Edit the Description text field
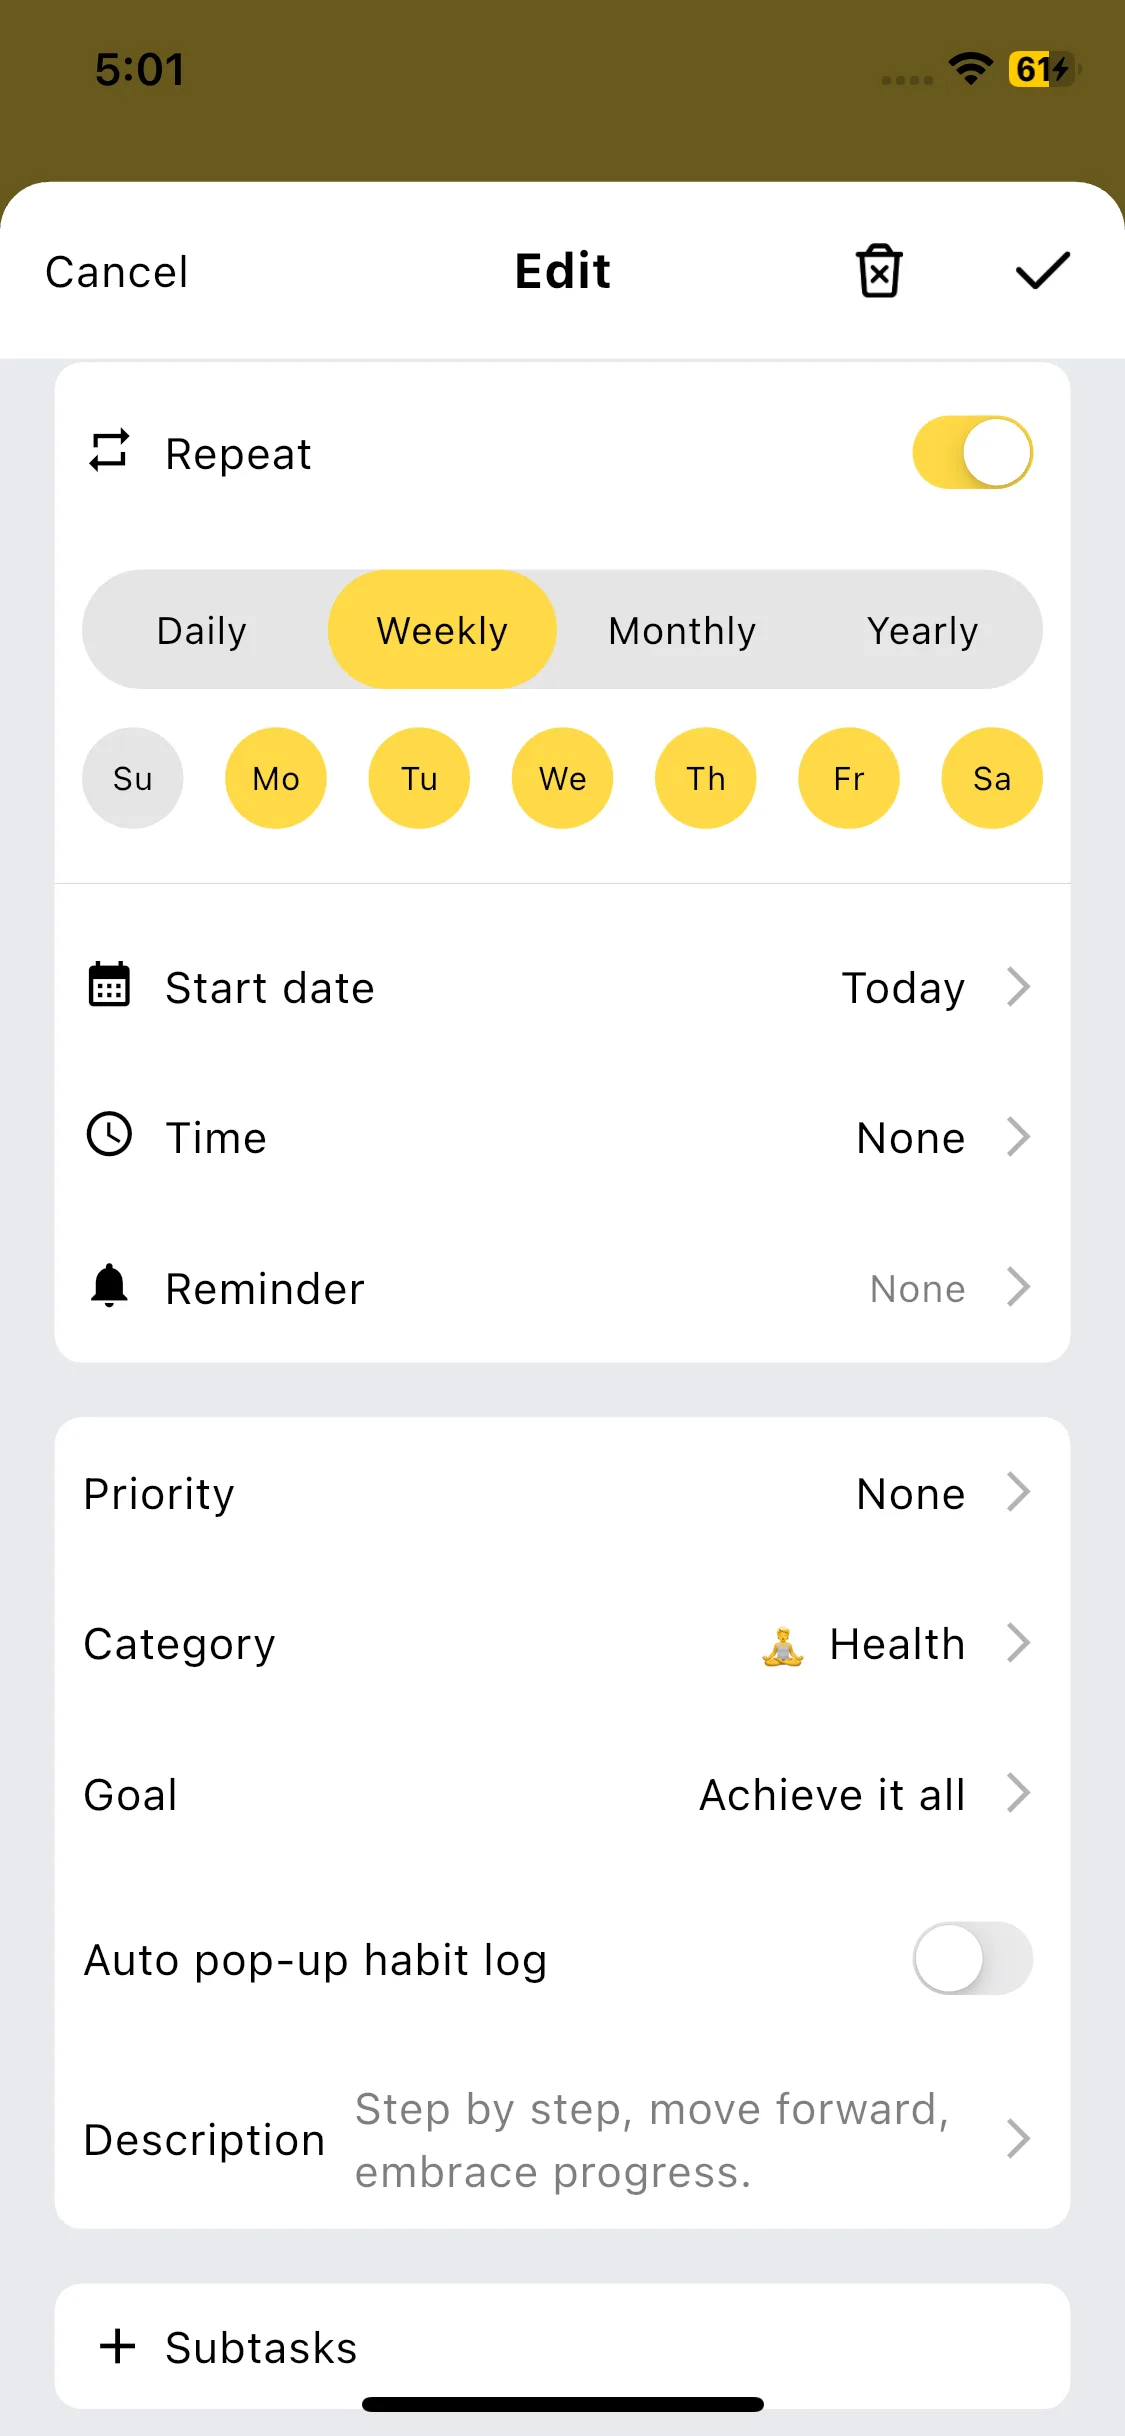 pos(652,2140)
